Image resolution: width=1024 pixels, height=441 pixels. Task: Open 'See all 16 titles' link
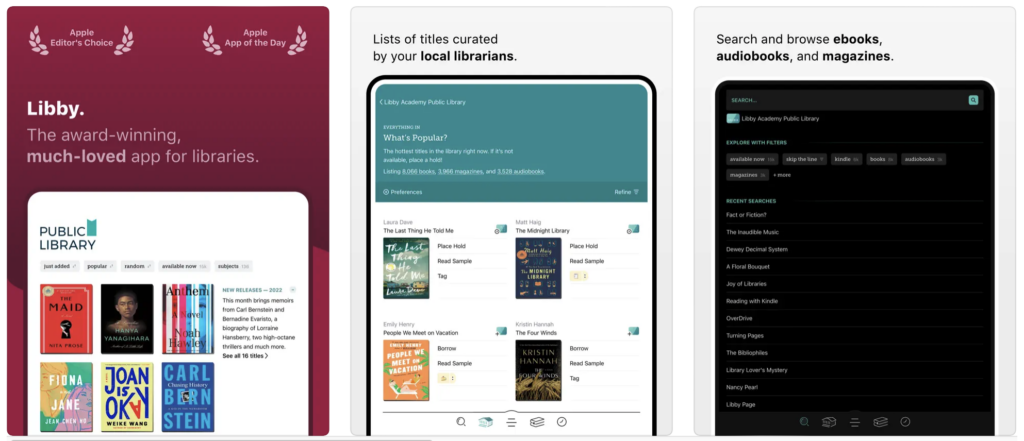coord(245,356)
